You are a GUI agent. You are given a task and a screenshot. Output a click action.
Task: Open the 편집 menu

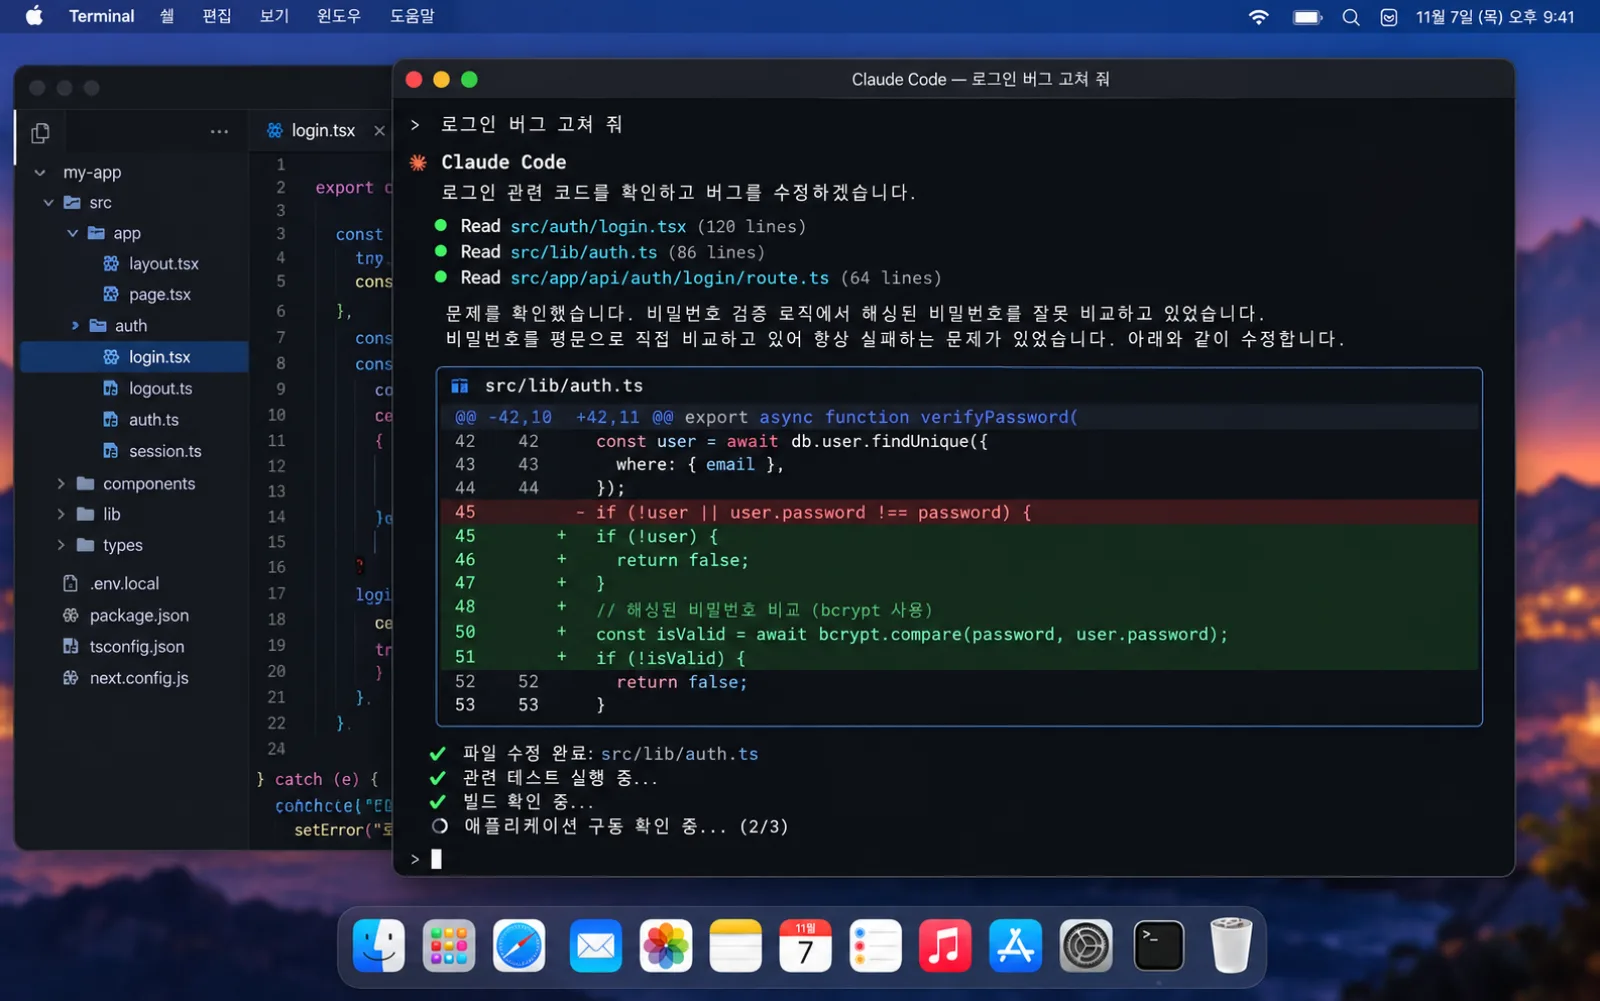[217, 16]
